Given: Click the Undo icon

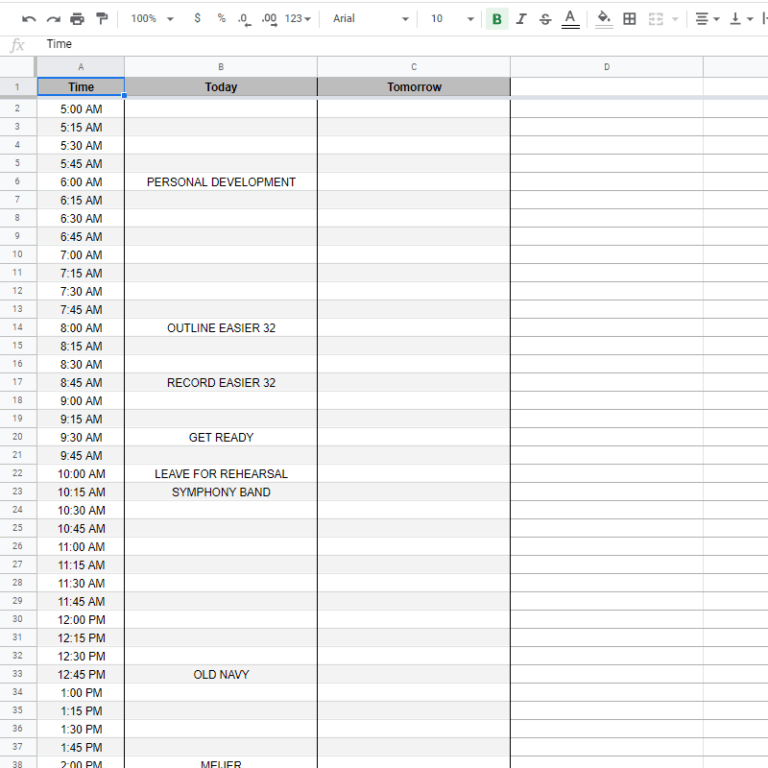Looking at the screenshot, I should tap(29, 19).
